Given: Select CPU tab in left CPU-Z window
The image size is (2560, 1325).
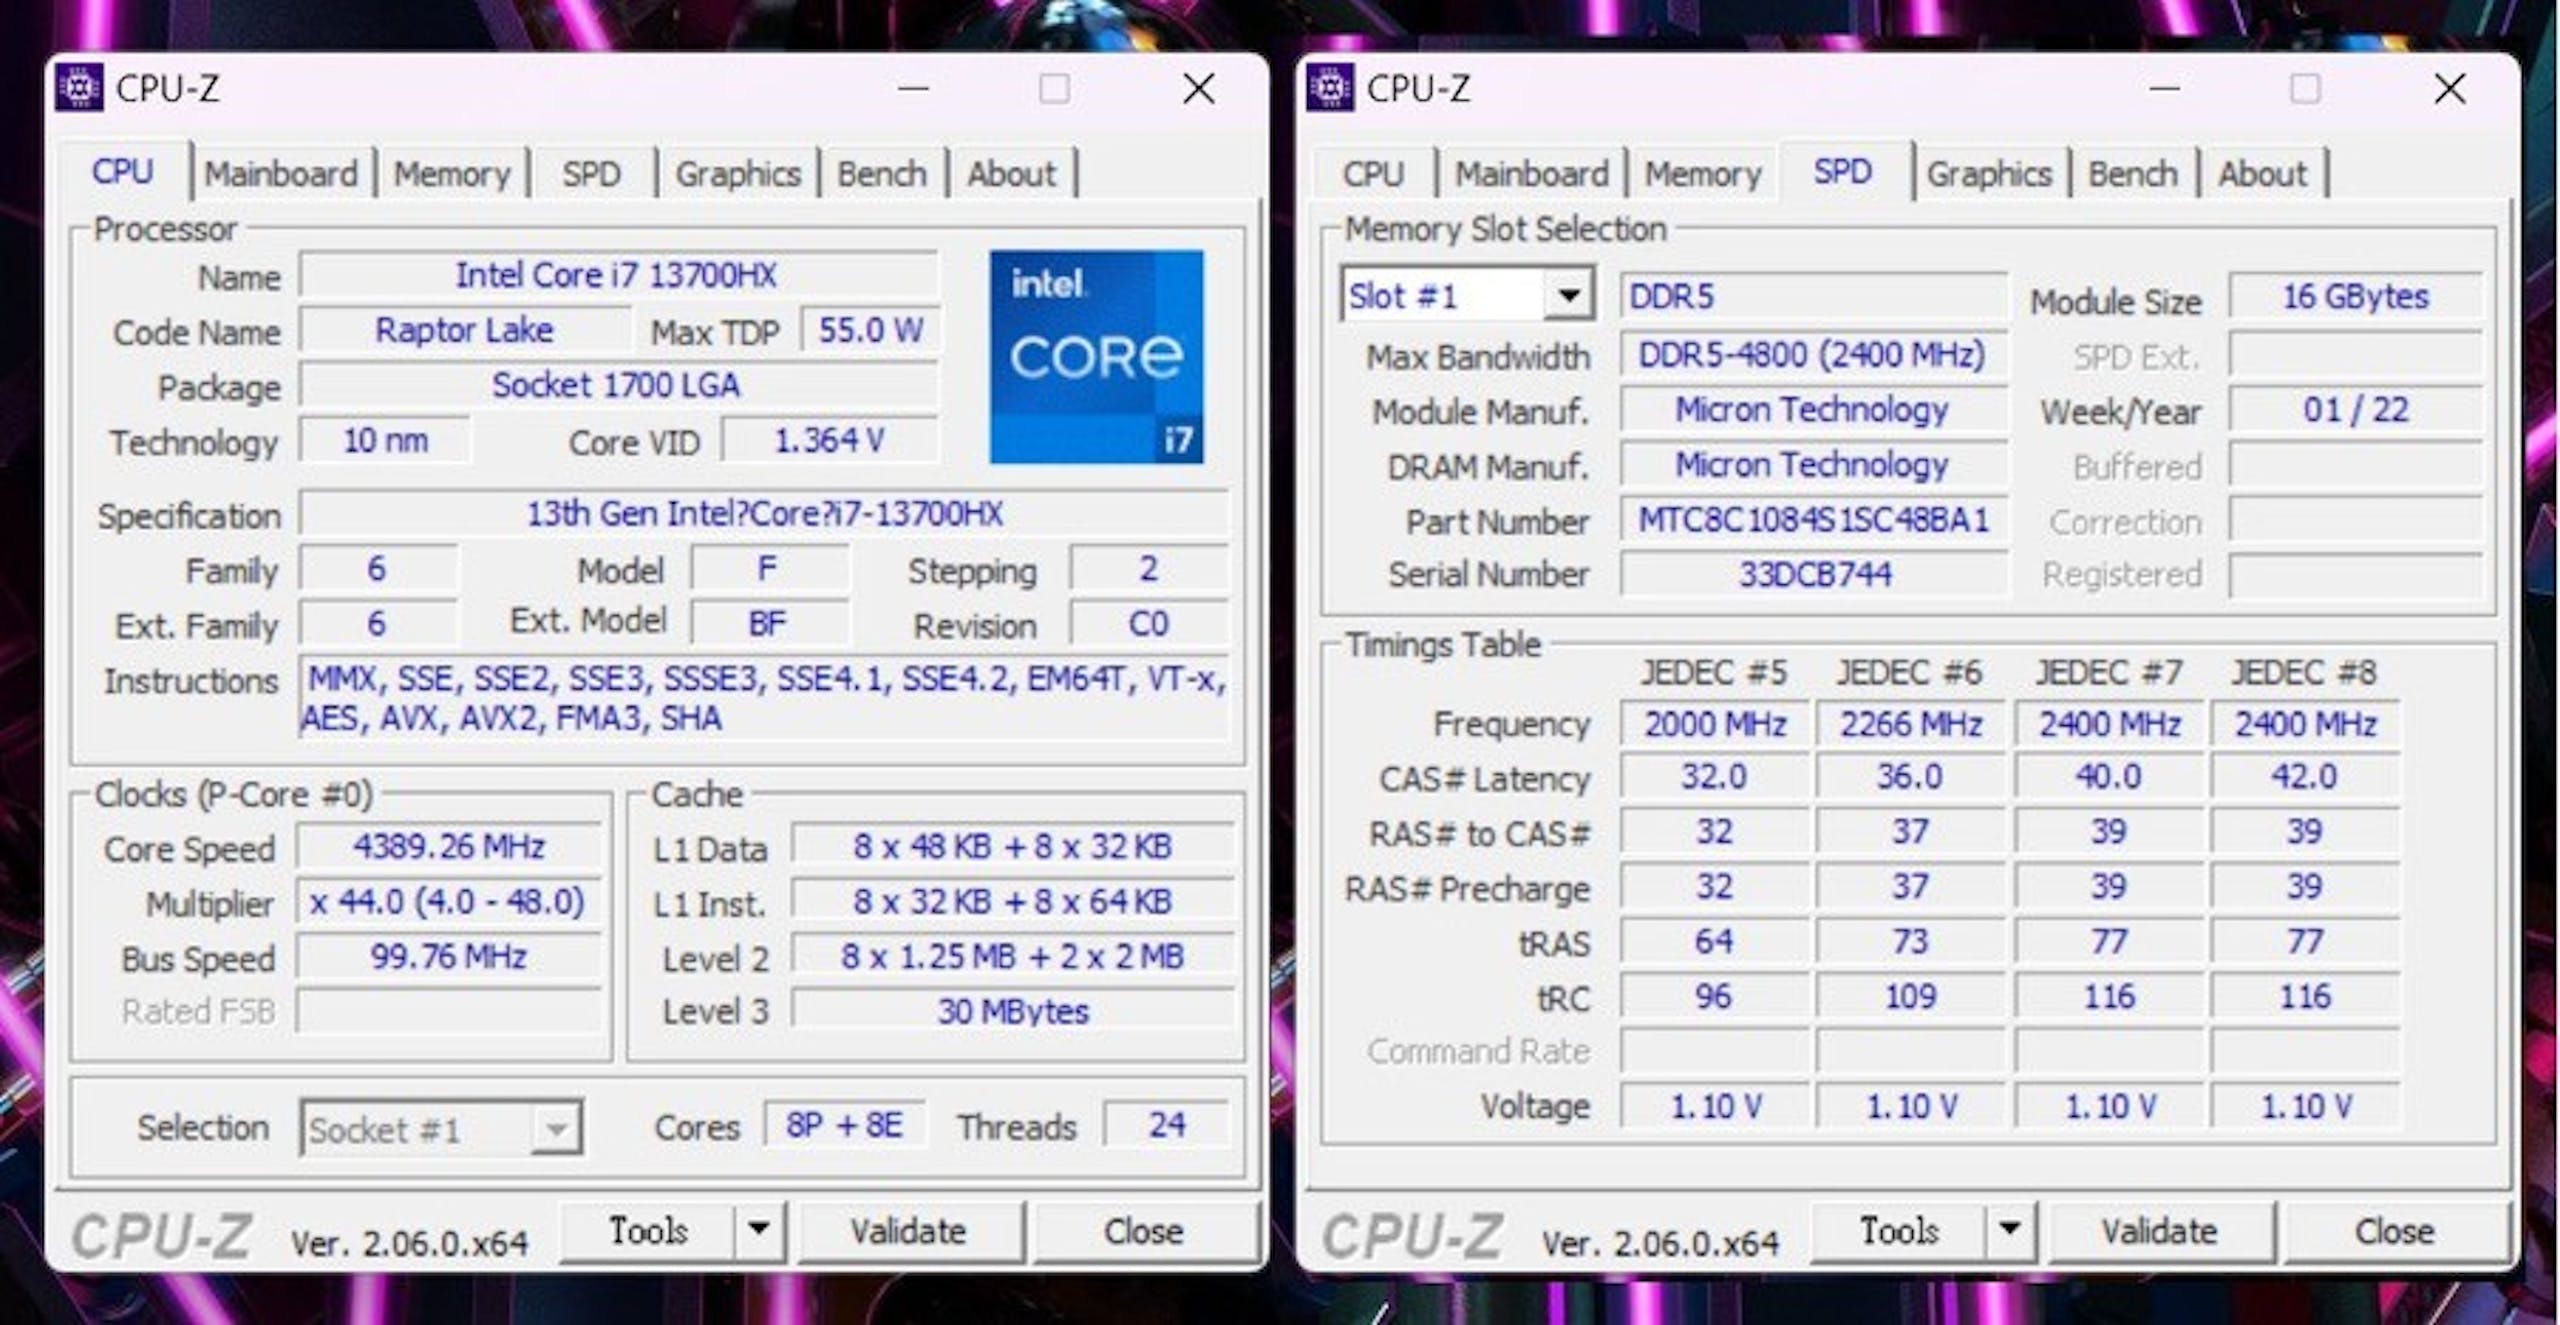Looking at the screenshot, I should click(123, 171).
